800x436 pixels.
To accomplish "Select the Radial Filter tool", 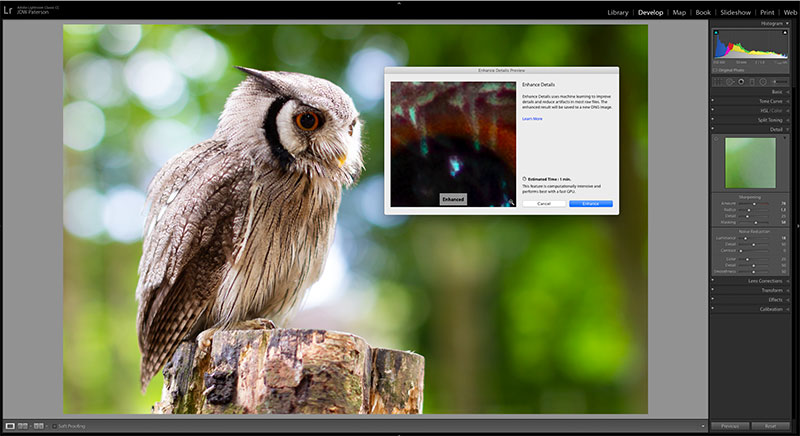I will click(763, 82).
